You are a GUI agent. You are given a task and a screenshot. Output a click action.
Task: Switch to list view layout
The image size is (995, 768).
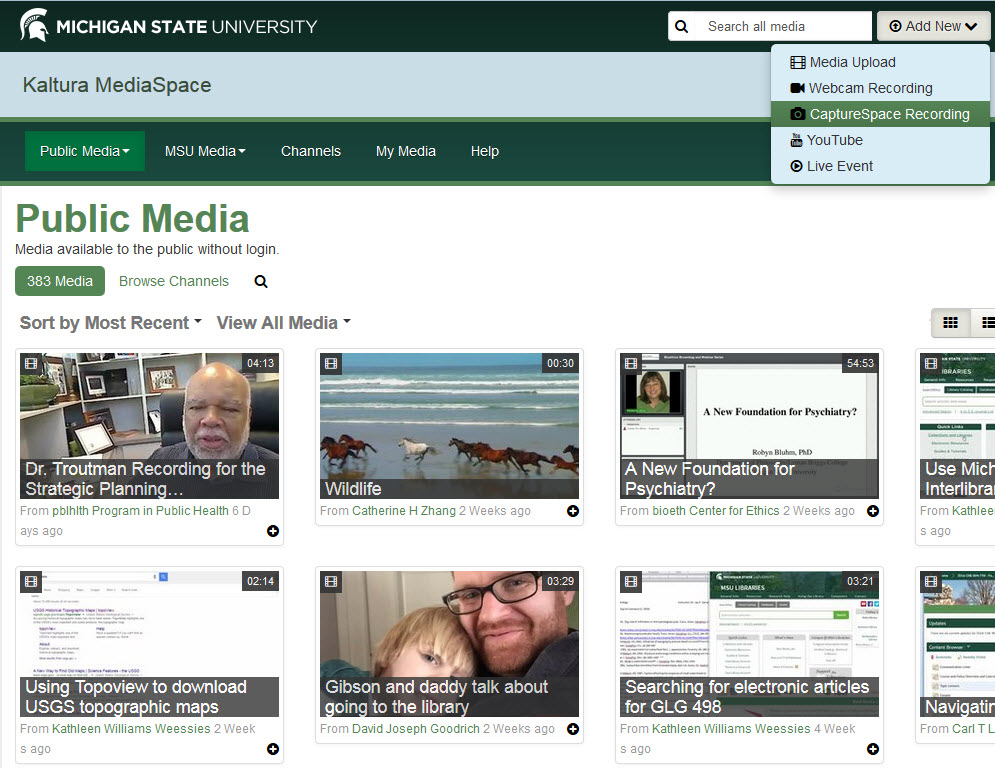tap(985, 322)
